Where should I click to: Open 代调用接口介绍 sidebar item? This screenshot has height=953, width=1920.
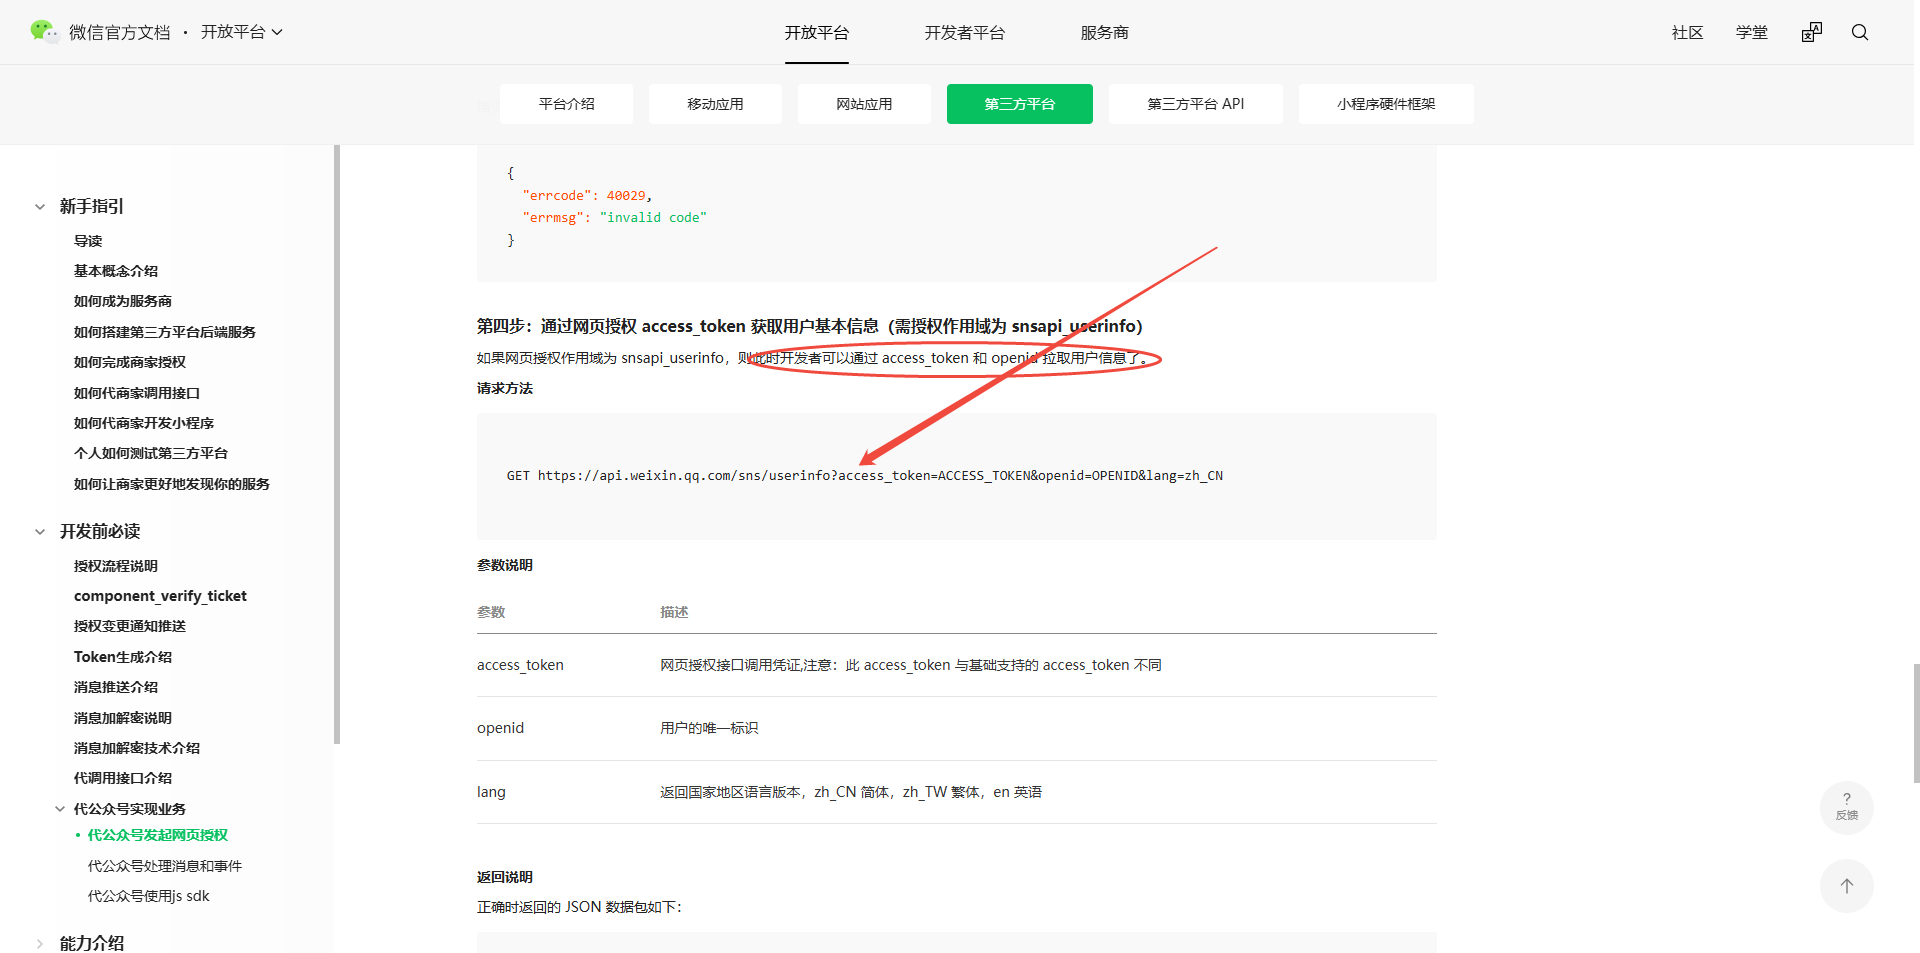pos(123,778)
